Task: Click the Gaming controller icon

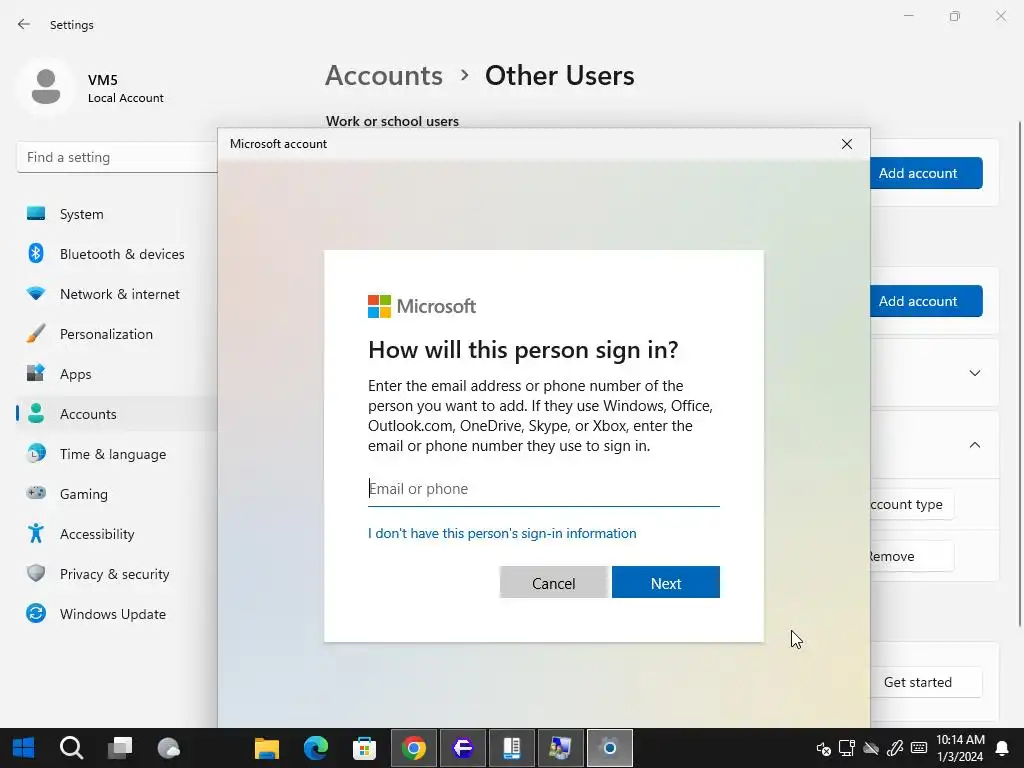Action: point(36,492)
